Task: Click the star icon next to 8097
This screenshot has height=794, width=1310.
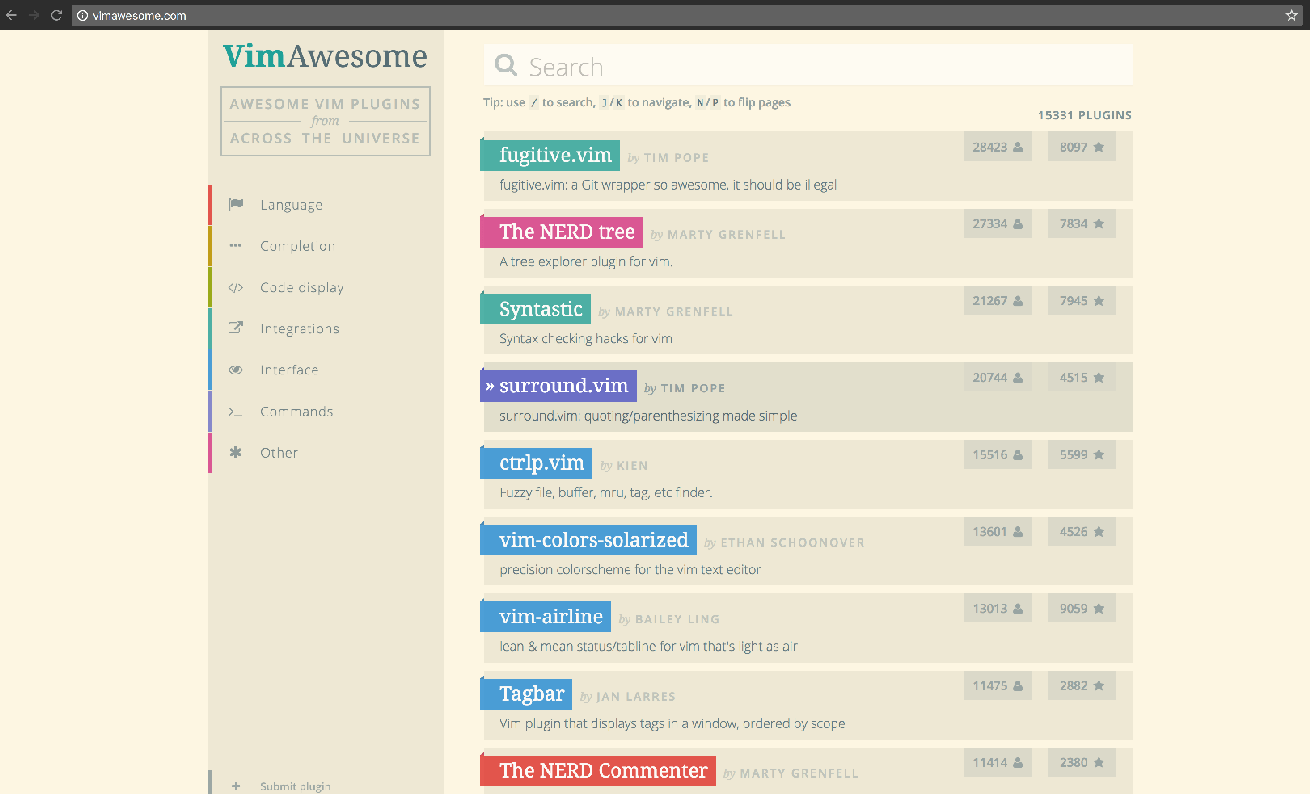Action: click(1098, 147)
